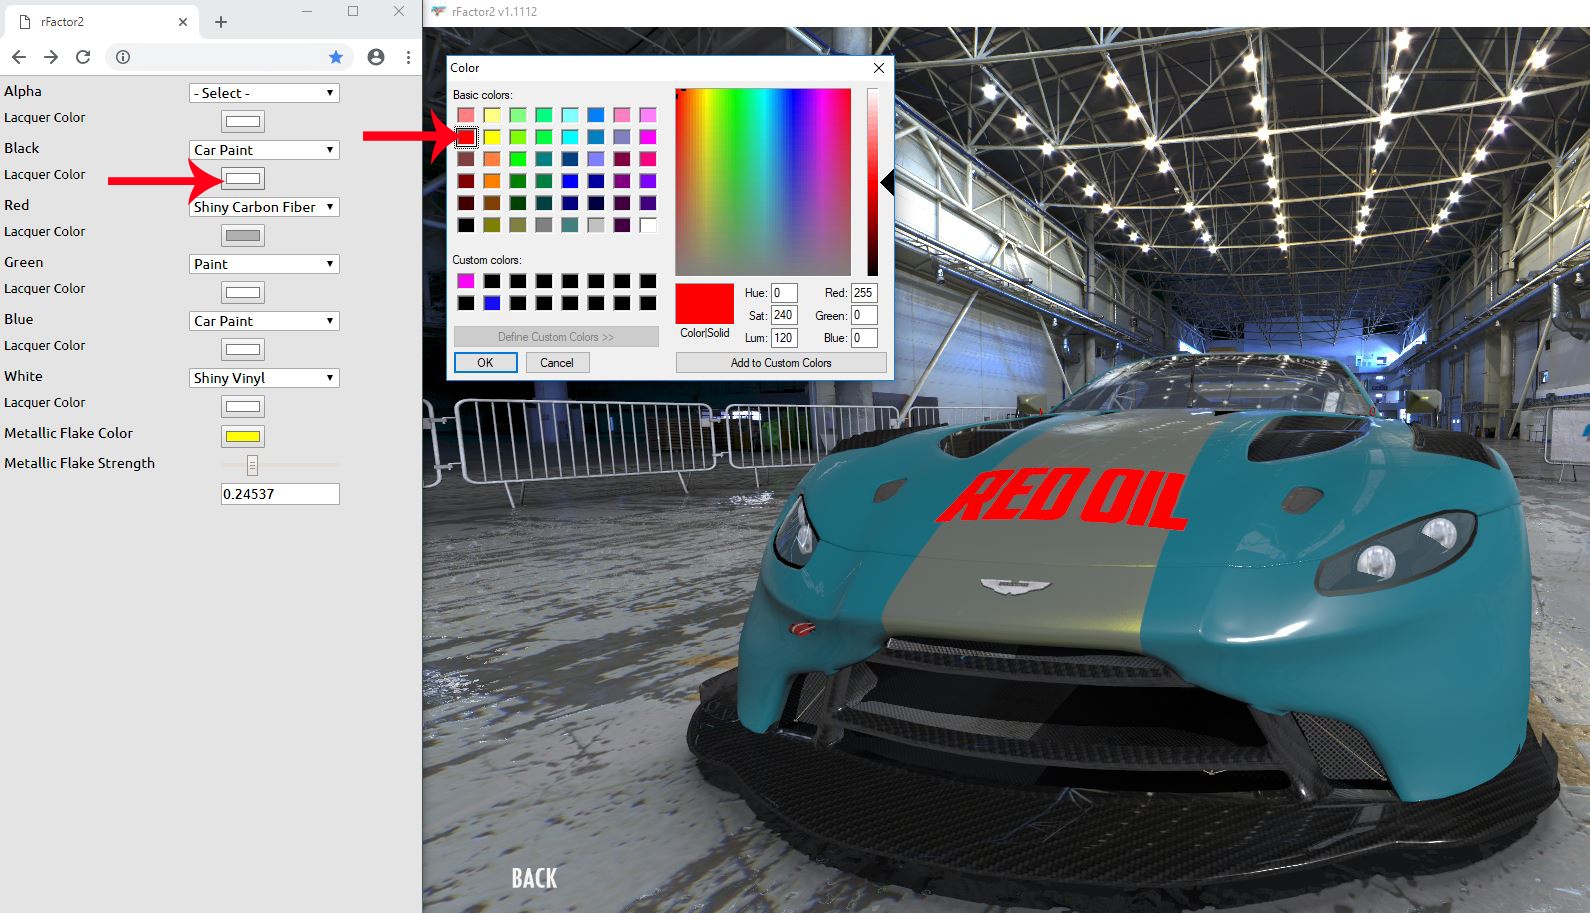
Task: Click in the color spectrum field
Action: point(763,182)
